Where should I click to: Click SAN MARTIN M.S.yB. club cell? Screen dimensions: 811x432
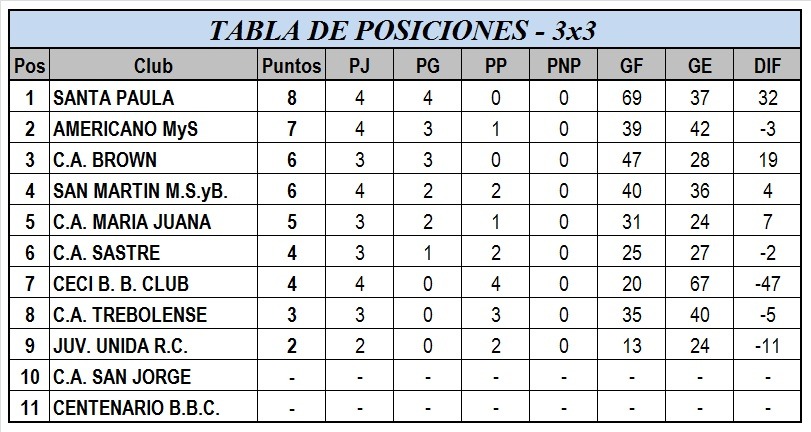tap(154, 190)
